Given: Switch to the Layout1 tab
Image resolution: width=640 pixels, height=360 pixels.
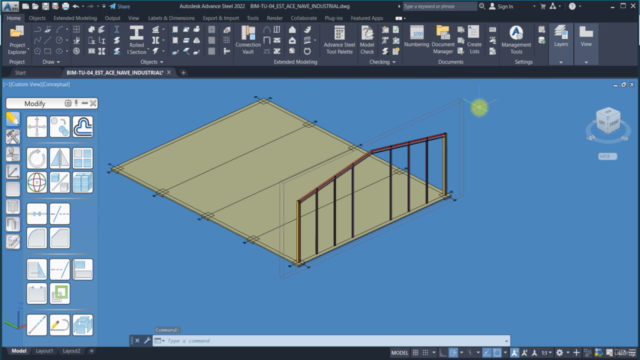Looking at the screenshot, I should click(44, 351).
